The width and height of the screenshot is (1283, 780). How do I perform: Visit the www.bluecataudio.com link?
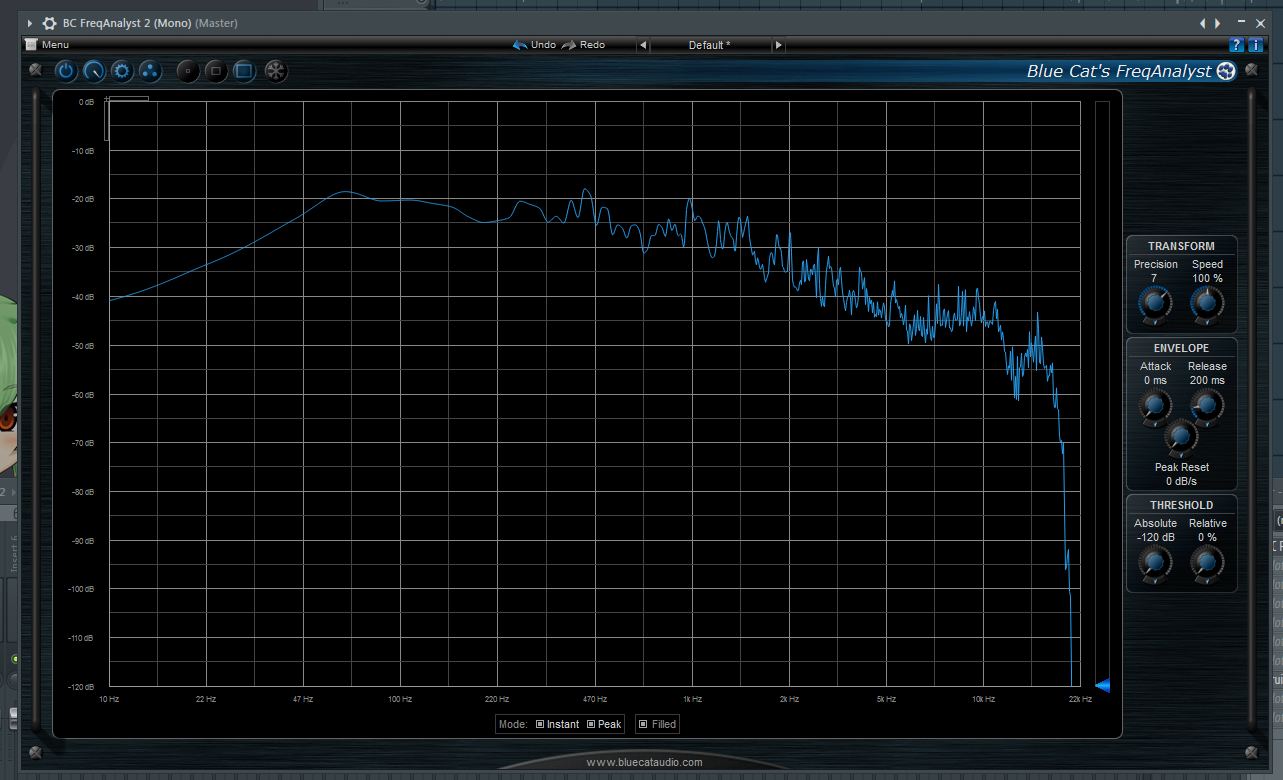644,762
